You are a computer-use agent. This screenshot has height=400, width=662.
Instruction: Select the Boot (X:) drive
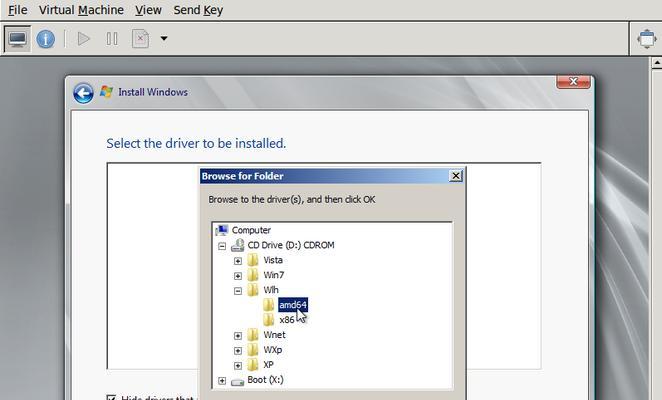(x=266, y=379)
